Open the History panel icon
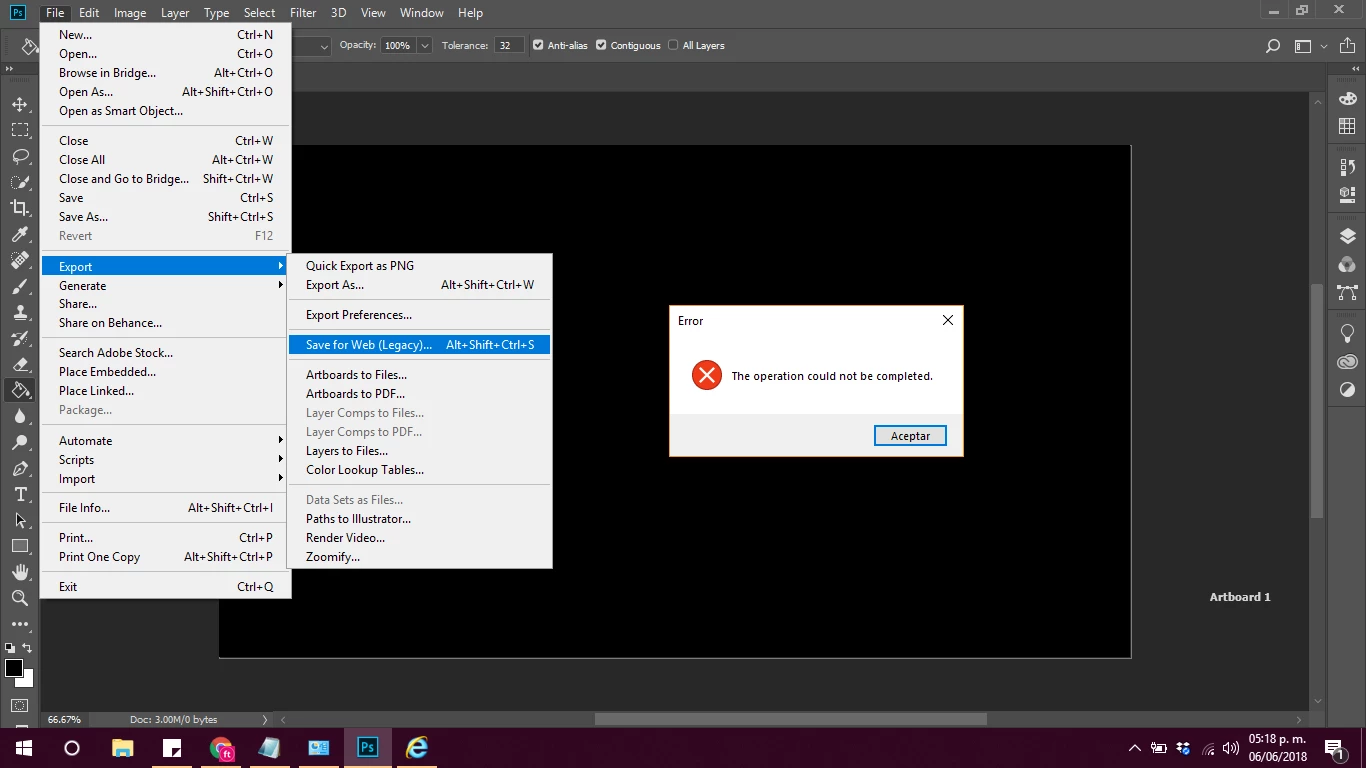The image size is (1366, 768). click(x=1347, y=167)
